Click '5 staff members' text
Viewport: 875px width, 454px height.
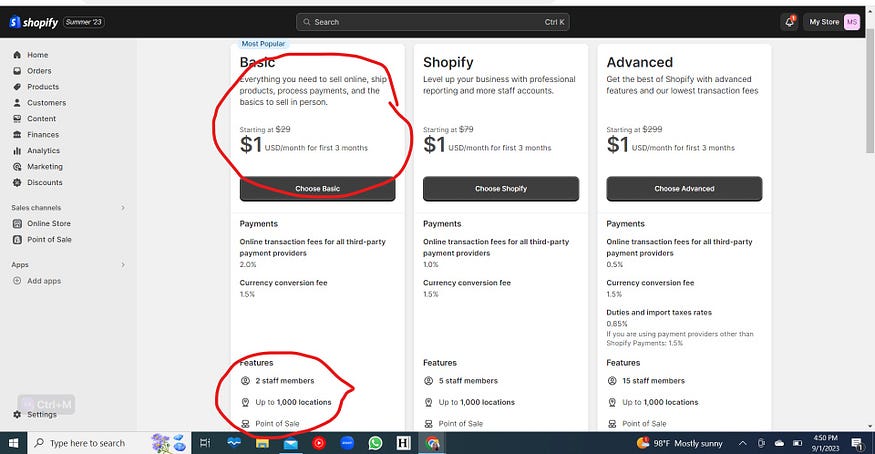pyautogui.click(x=468, y=381)
